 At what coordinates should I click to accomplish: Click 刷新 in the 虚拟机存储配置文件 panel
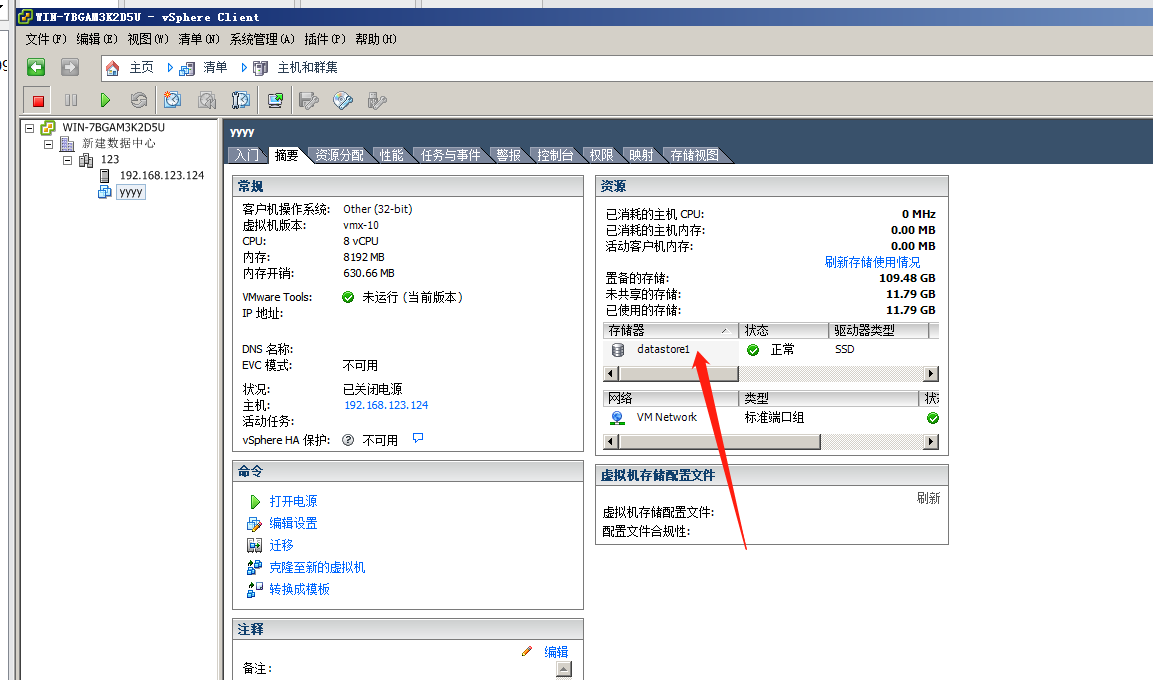[x=928, y=498]
